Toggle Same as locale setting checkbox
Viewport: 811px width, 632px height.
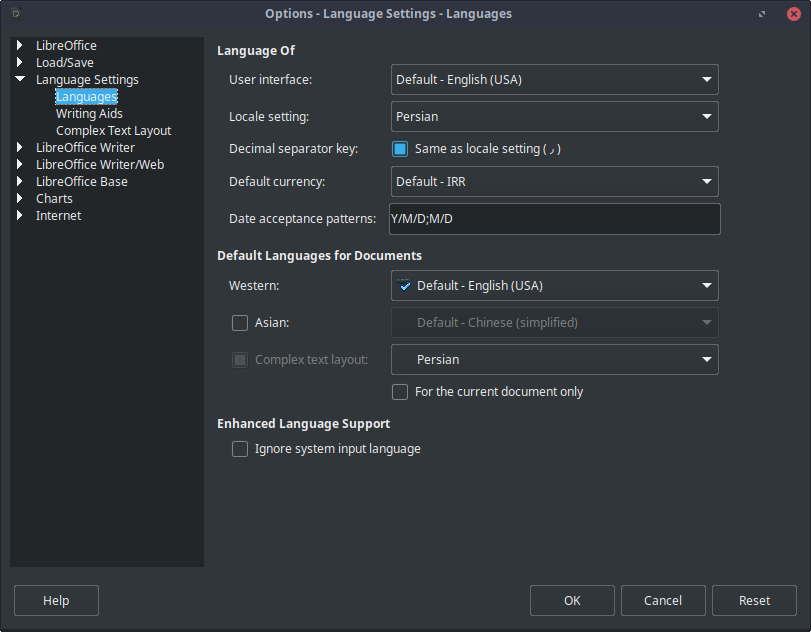400,149
